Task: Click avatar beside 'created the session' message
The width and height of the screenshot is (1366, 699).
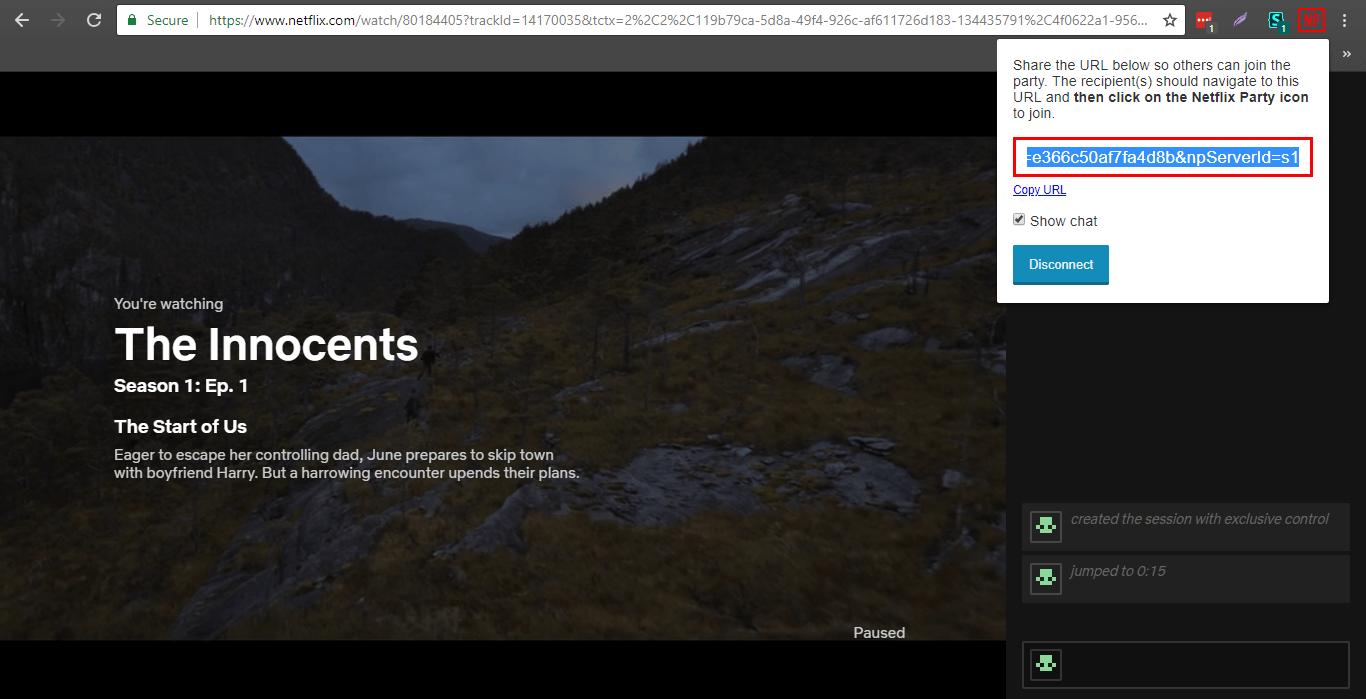Action: pos(1046,525)
